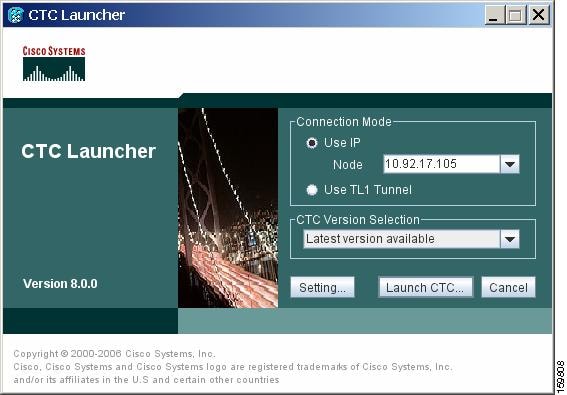Click the Launch CTC... button
The height and width of the screenshot is (395, 567).
tap(425, 288)
